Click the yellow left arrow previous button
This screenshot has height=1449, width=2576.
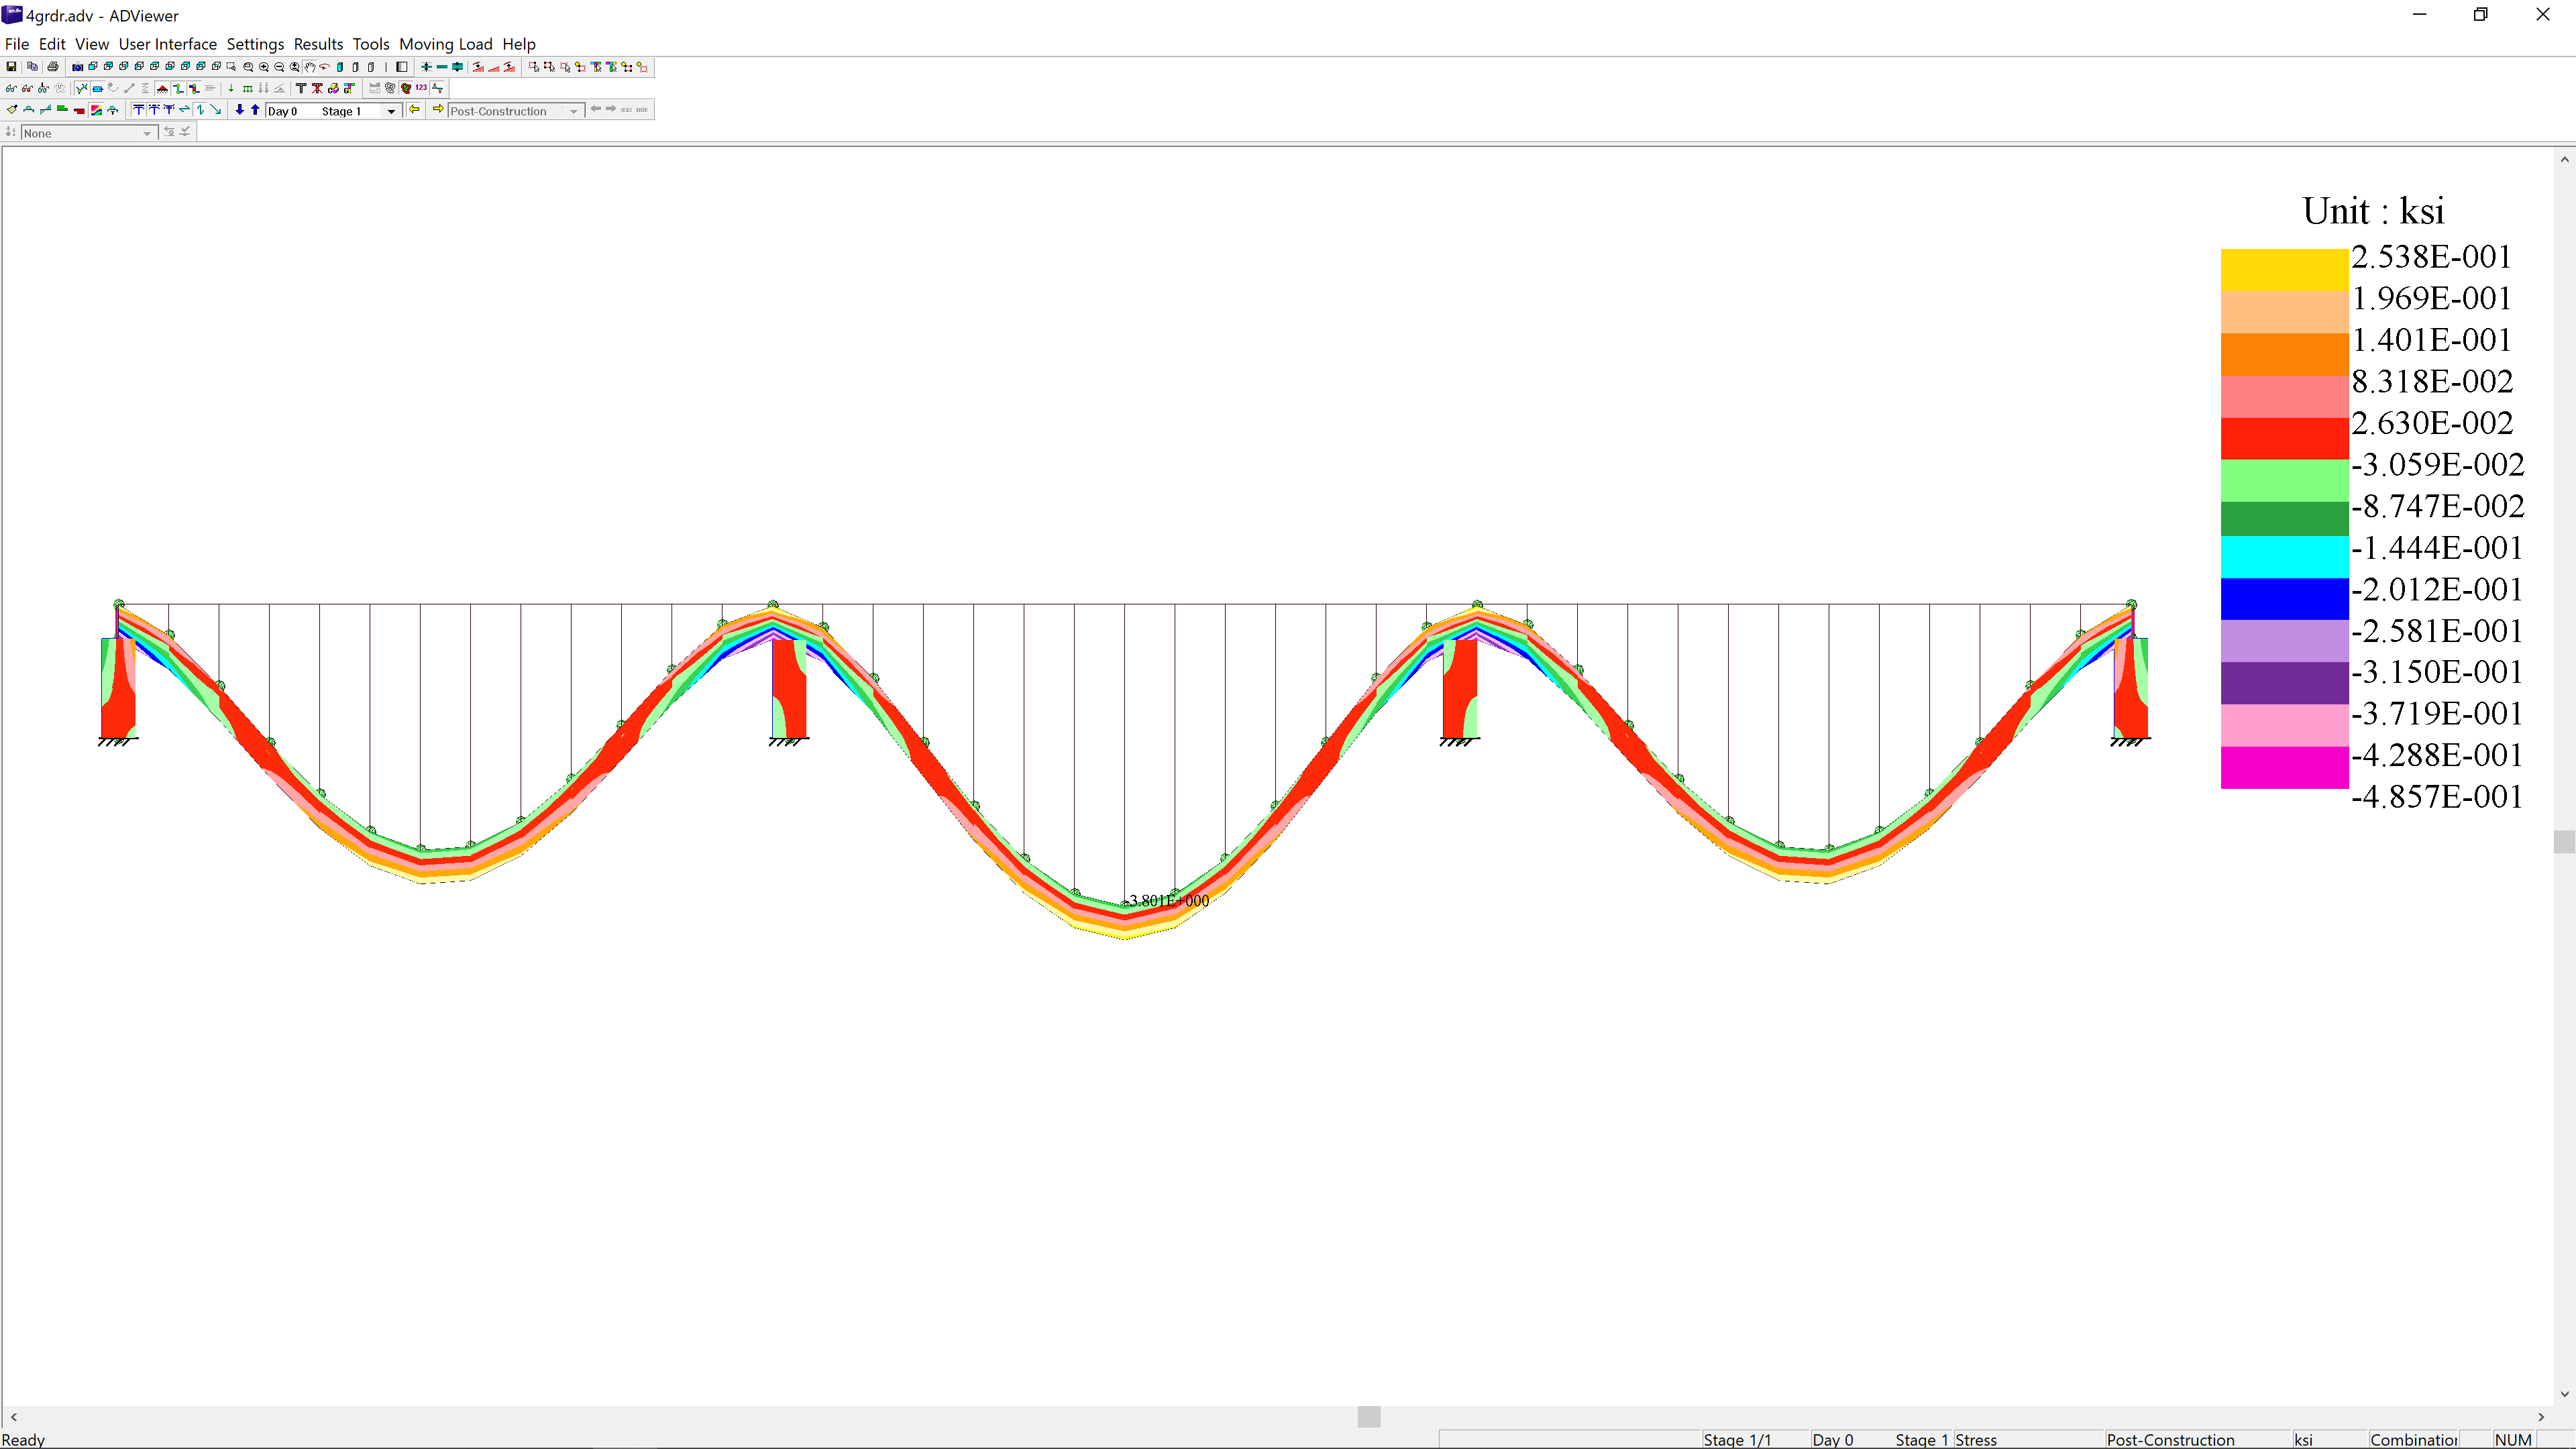click(x=414, y=110)
